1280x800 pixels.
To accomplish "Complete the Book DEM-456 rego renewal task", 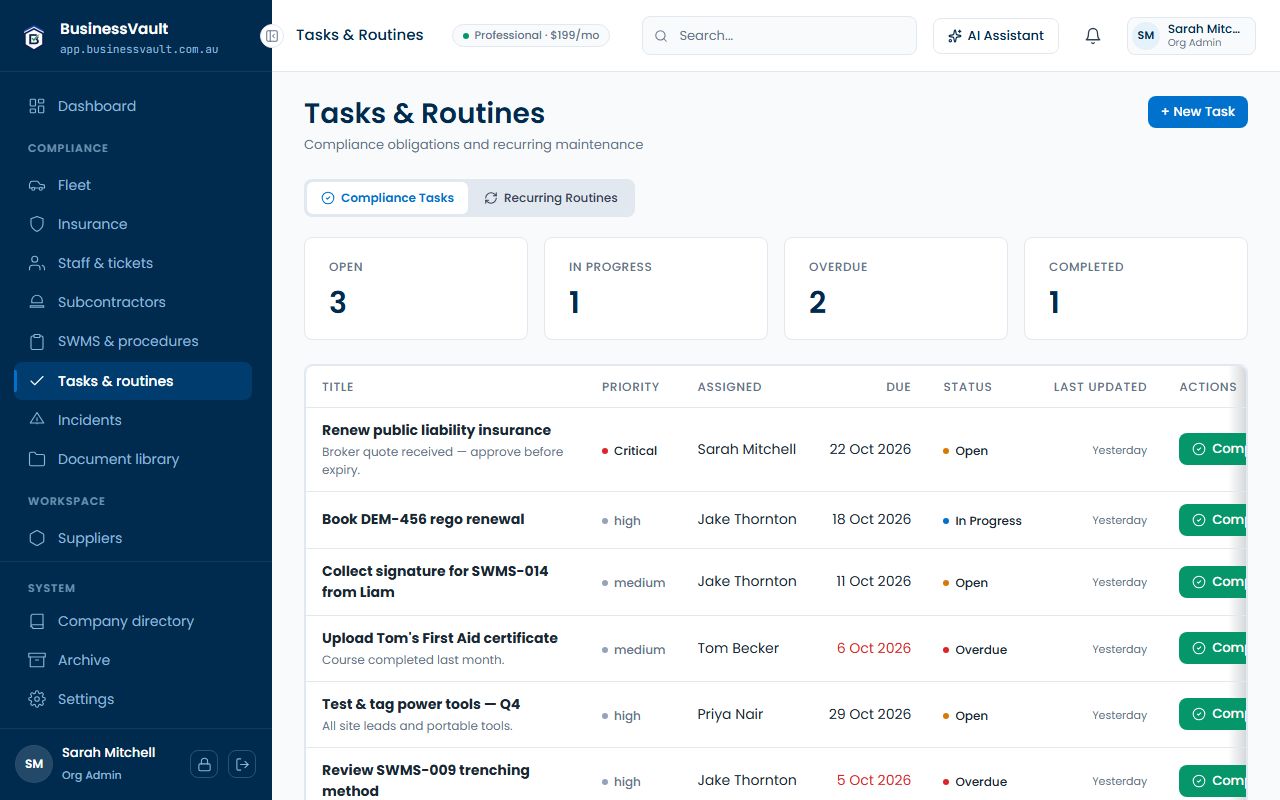I will point(1213,520).
